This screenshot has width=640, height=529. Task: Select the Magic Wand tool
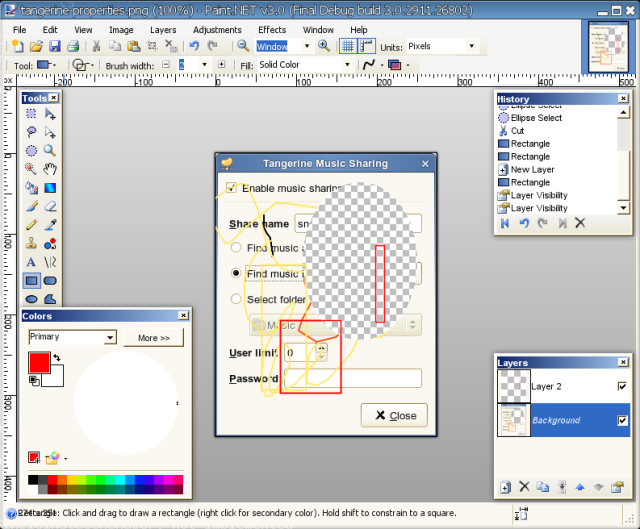tap(31, 169)
